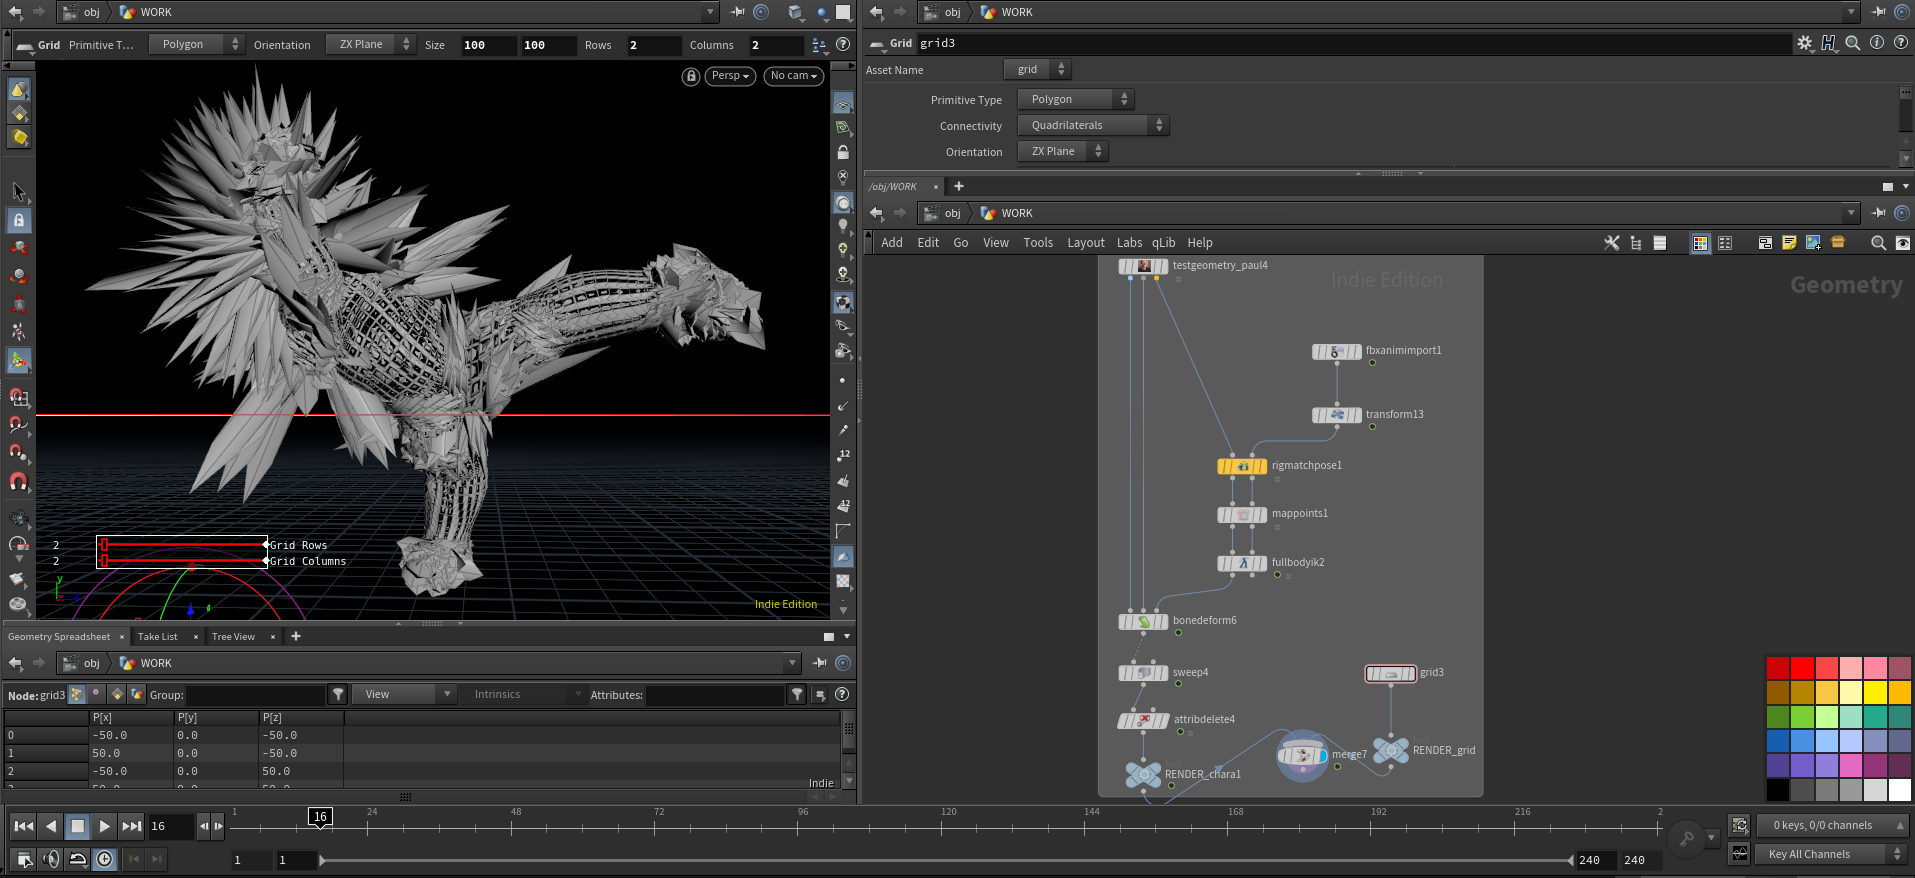The height and width of the screenshot is (878, 1915).
Task: Select the bonedeform6 node
Action: click(x=1143, y=622)
